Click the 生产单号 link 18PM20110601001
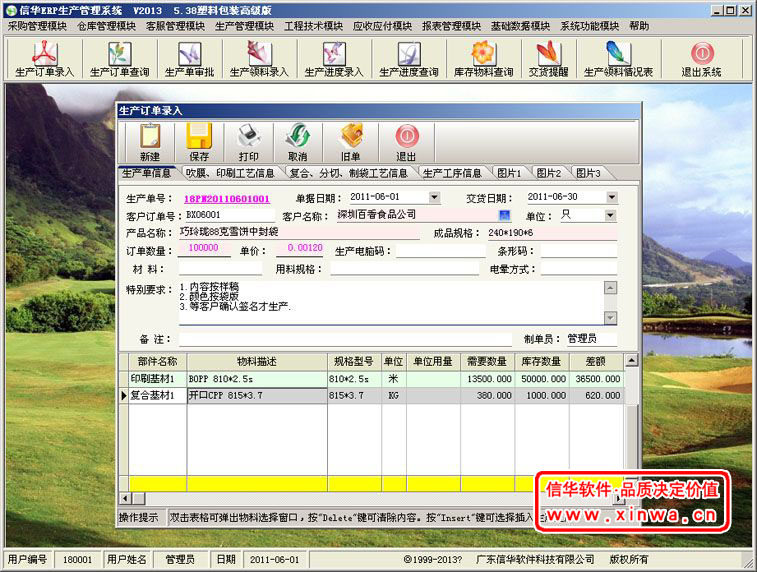Image resolution: width=757 pixels, height=572 pixels. click(x=226, y=198)
